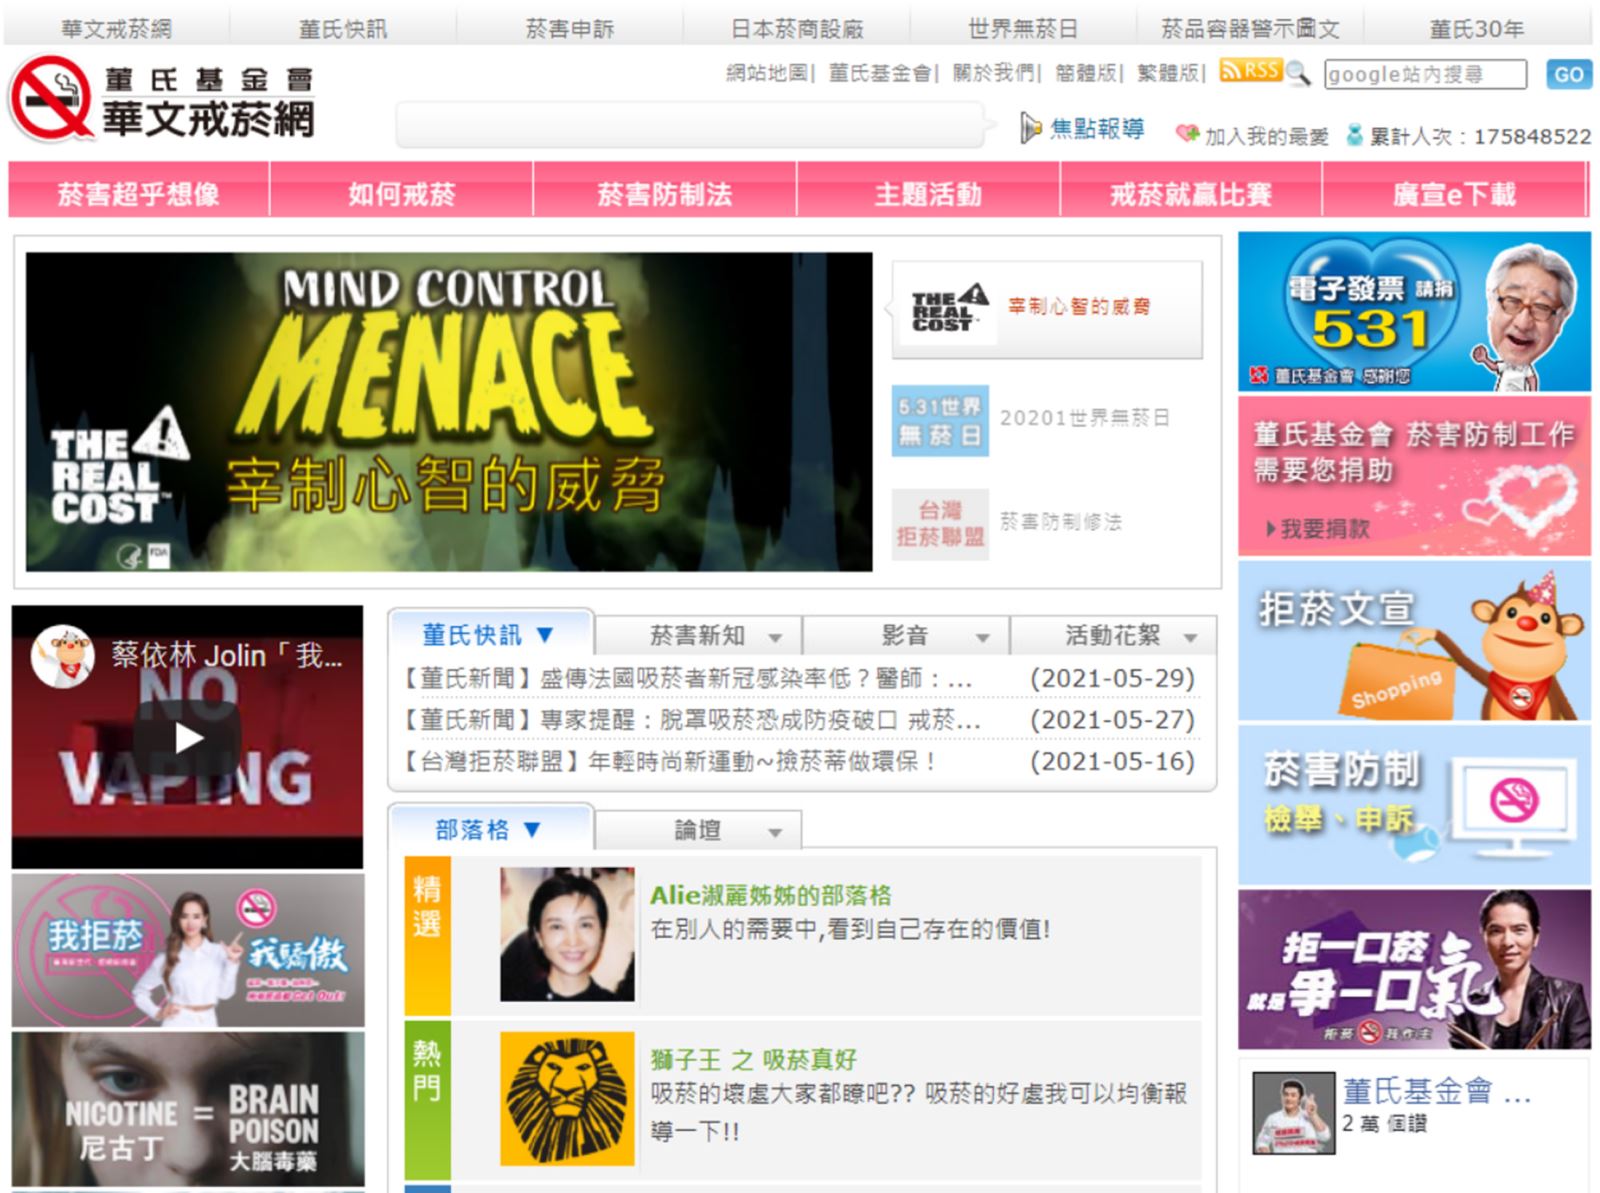The width and height of the screenshot is (1600, 1193).
Task: Expand the 部落格 tab arrow
Action: click(x=532, y=829)
